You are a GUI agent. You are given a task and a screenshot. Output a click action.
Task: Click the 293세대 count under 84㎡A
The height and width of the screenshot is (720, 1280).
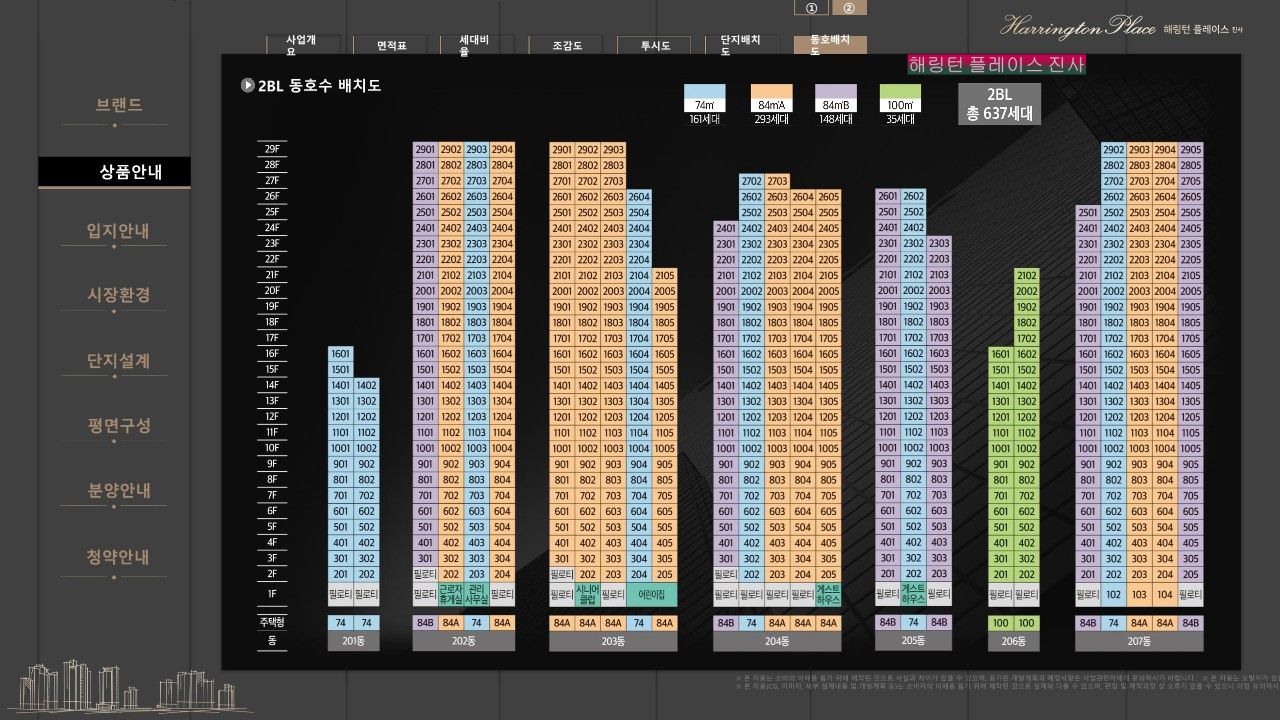point(771,119)
